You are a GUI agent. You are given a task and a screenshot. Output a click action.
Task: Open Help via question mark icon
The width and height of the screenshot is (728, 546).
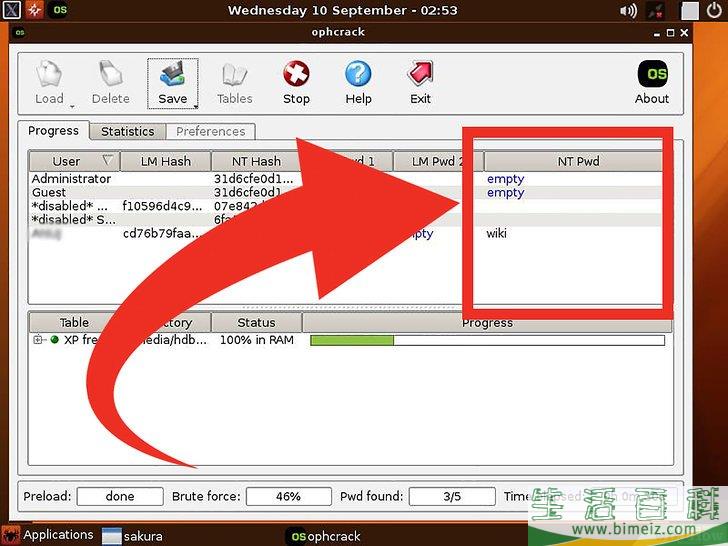pos(358,74)
